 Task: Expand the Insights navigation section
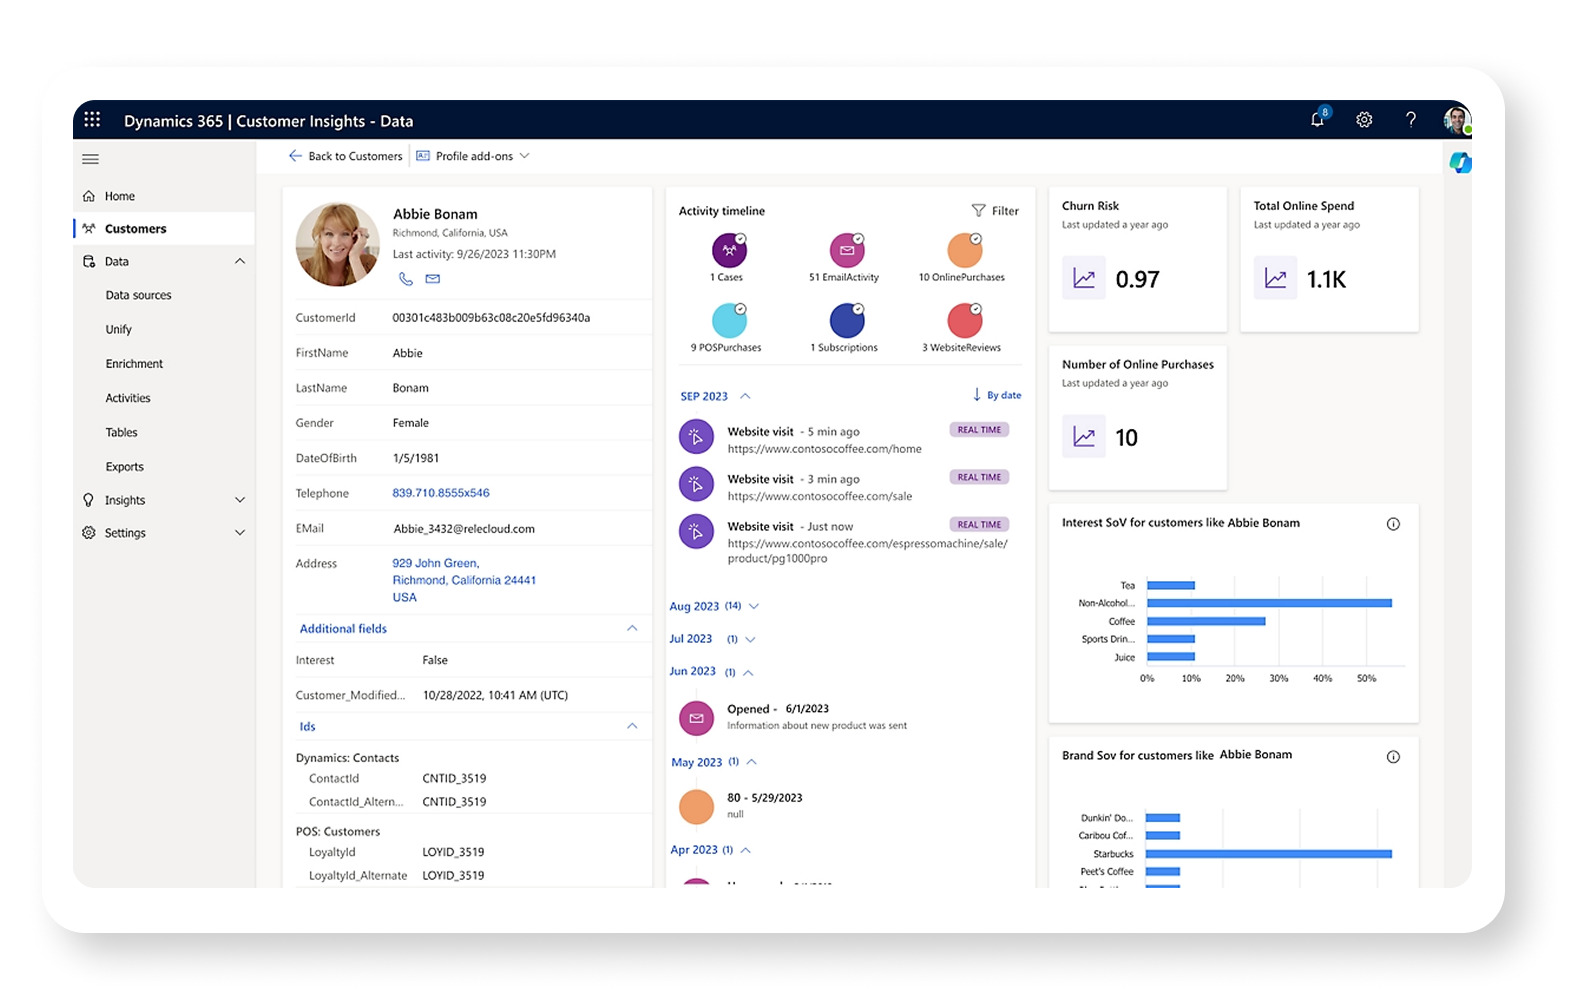click(x=239, y=500)
